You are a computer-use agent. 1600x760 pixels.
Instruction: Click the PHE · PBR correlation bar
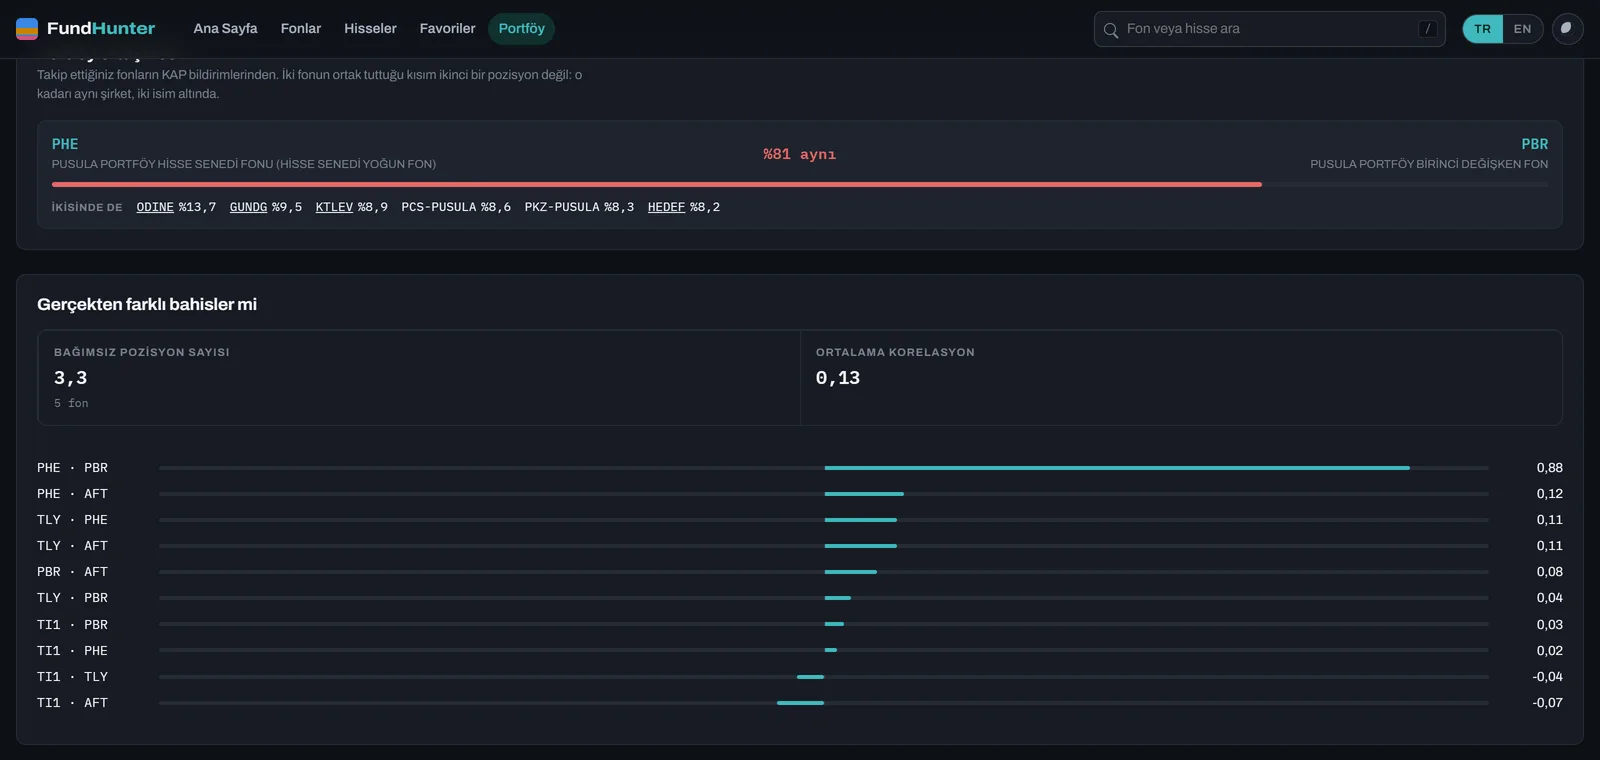(1117, 468)
